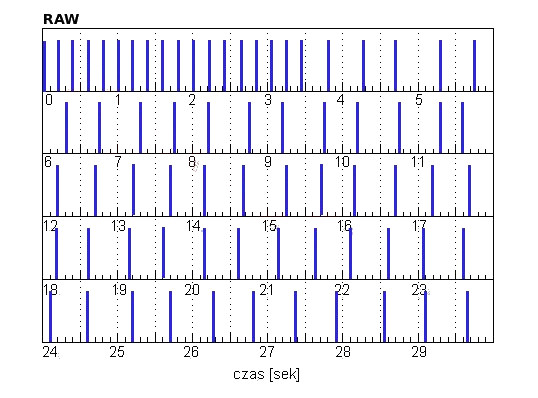Click the time label 20

click(x=192, y=290)
